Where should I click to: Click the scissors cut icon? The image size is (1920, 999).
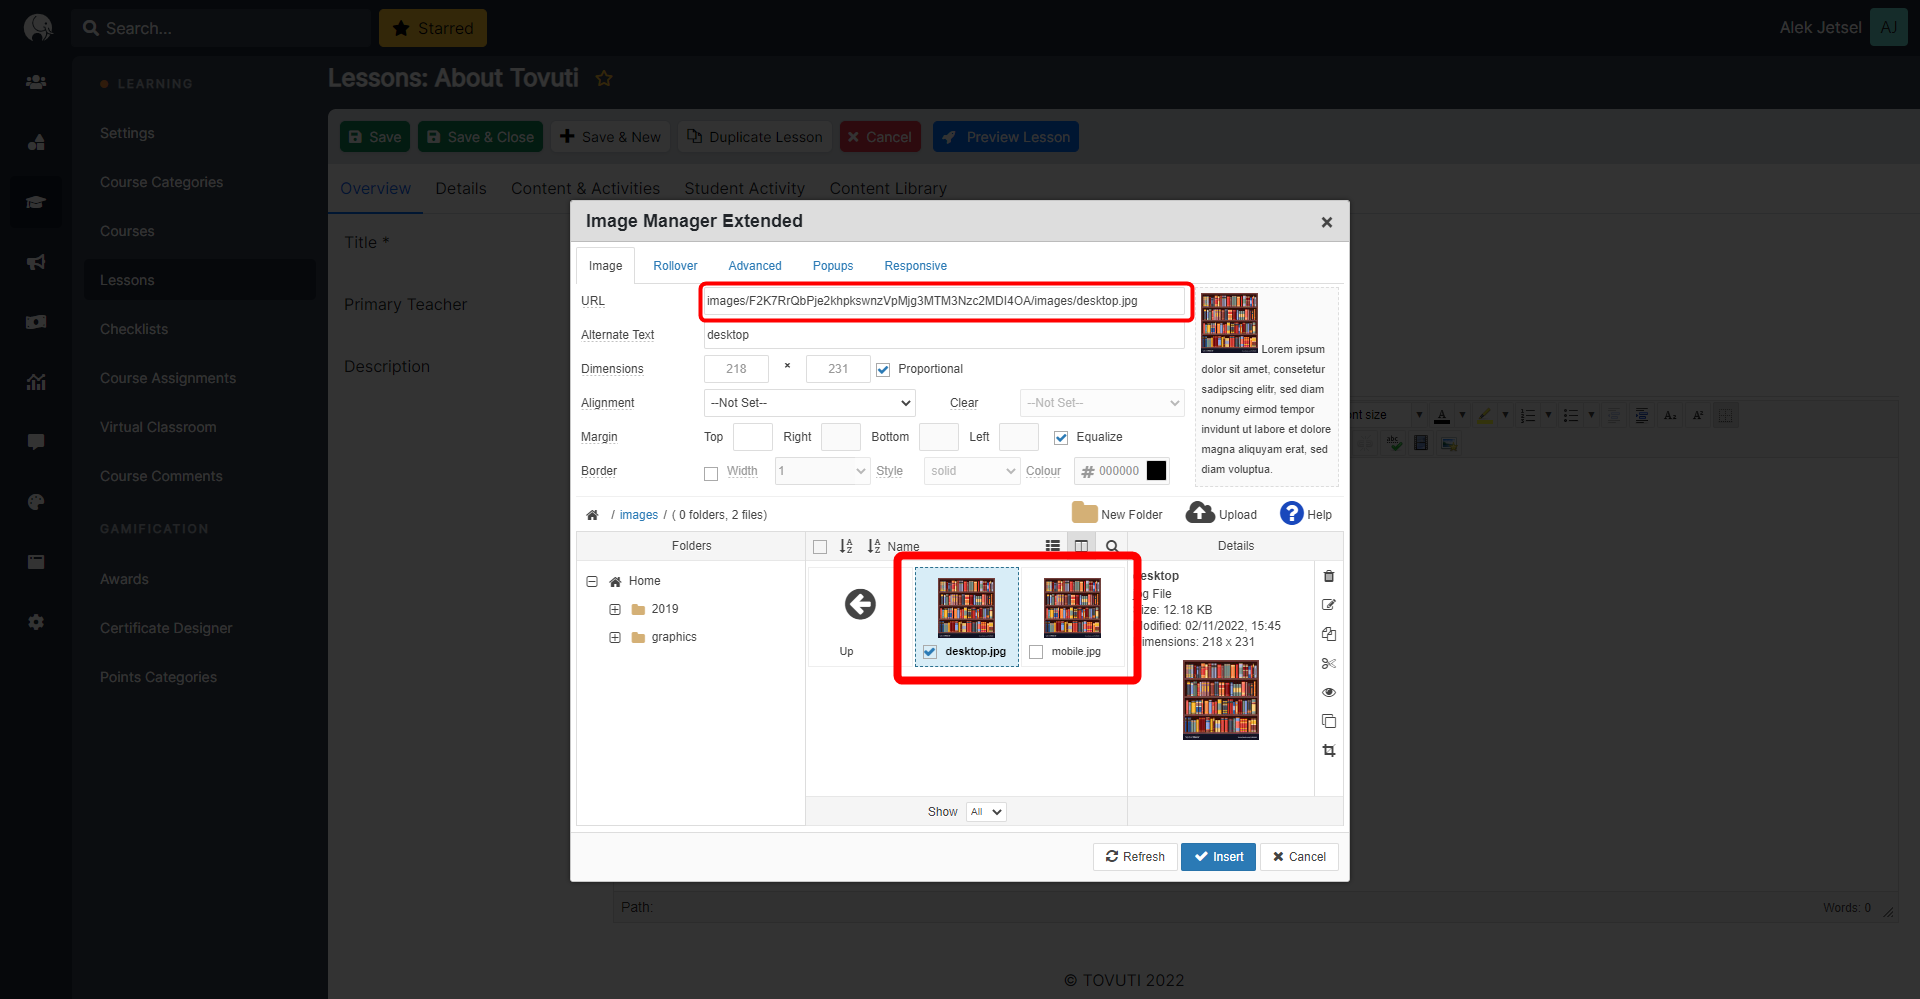(x=1329, y=663)
